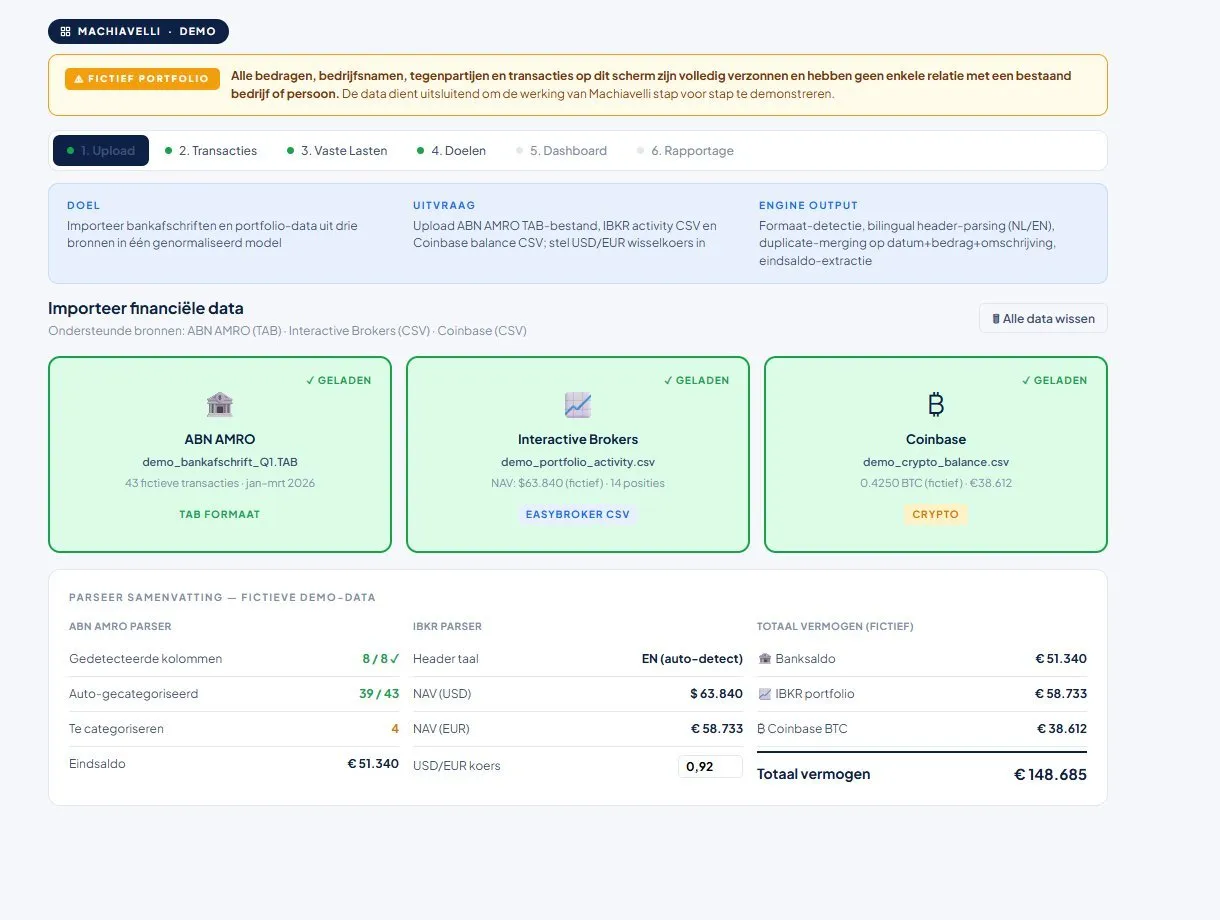Click GELADEN status on Coinbase card

pyautogui.click(x=1054, y=380)
